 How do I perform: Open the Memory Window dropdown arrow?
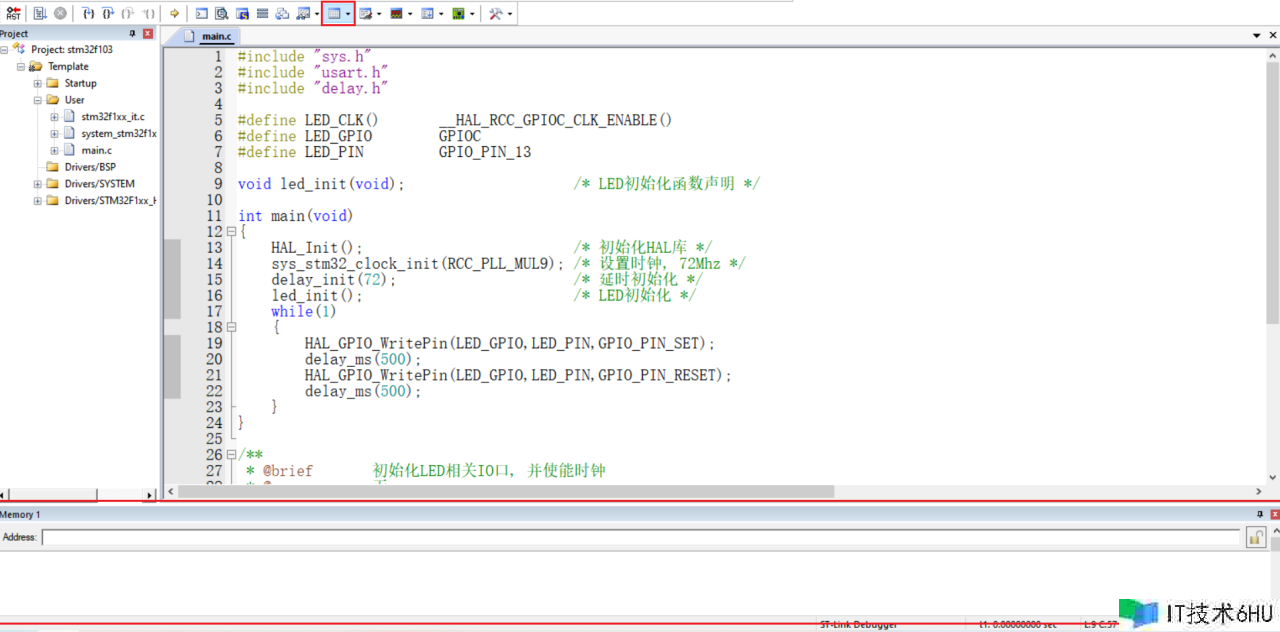click(x=348, y=14)
